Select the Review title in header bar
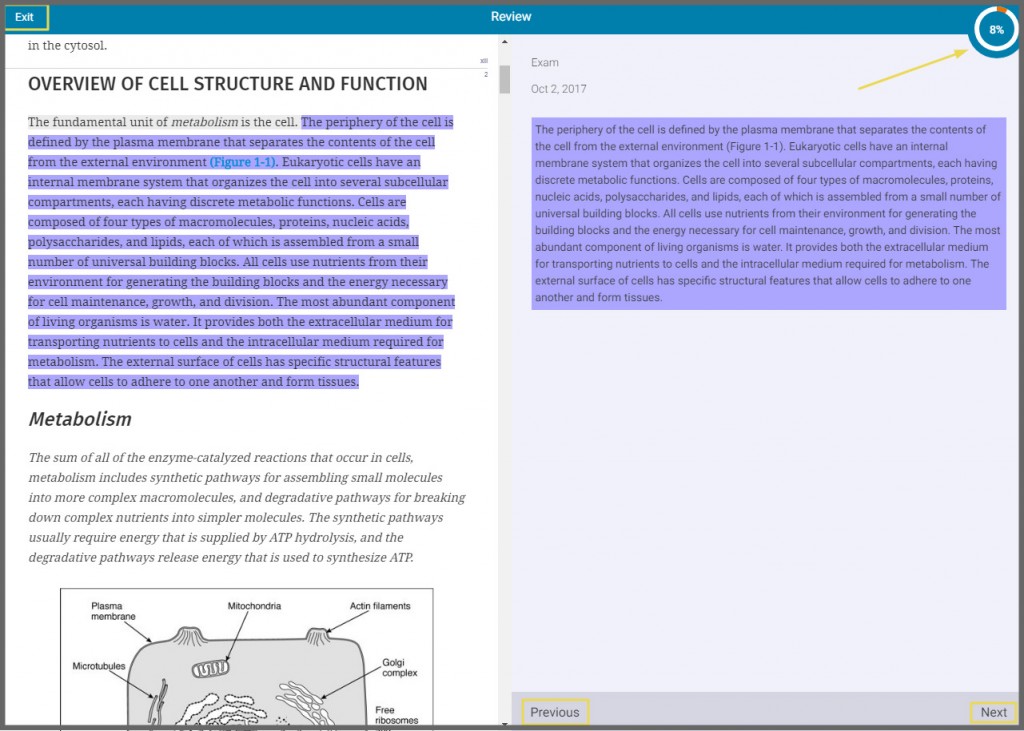This screenshot has height=731, width=1024. pos(511,17)
